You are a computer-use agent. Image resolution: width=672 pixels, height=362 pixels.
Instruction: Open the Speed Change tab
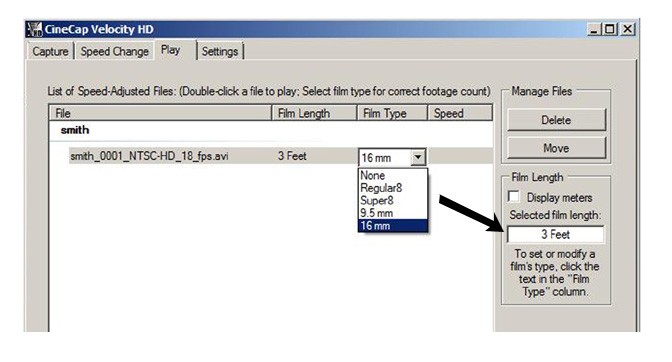pyautogui.click(x=114, y=51)
